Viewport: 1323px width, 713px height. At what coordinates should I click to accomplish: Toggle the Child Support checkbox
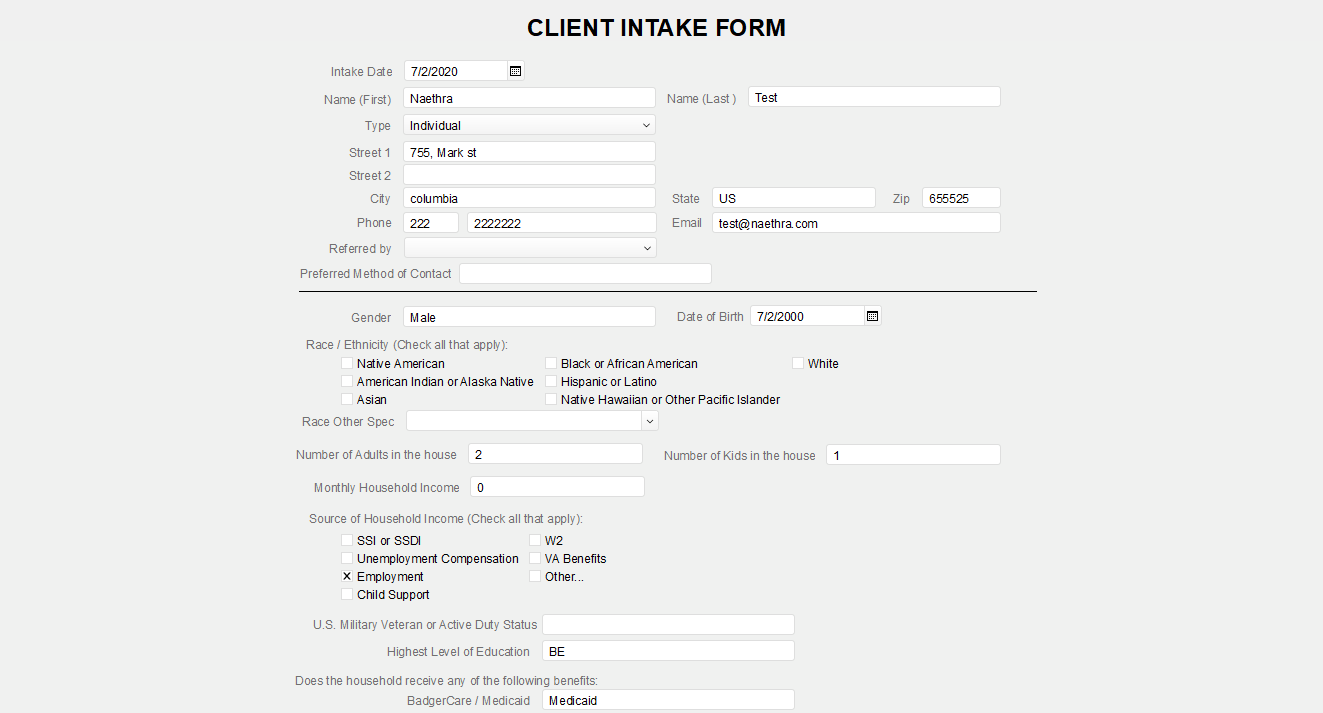pos(347,594)
